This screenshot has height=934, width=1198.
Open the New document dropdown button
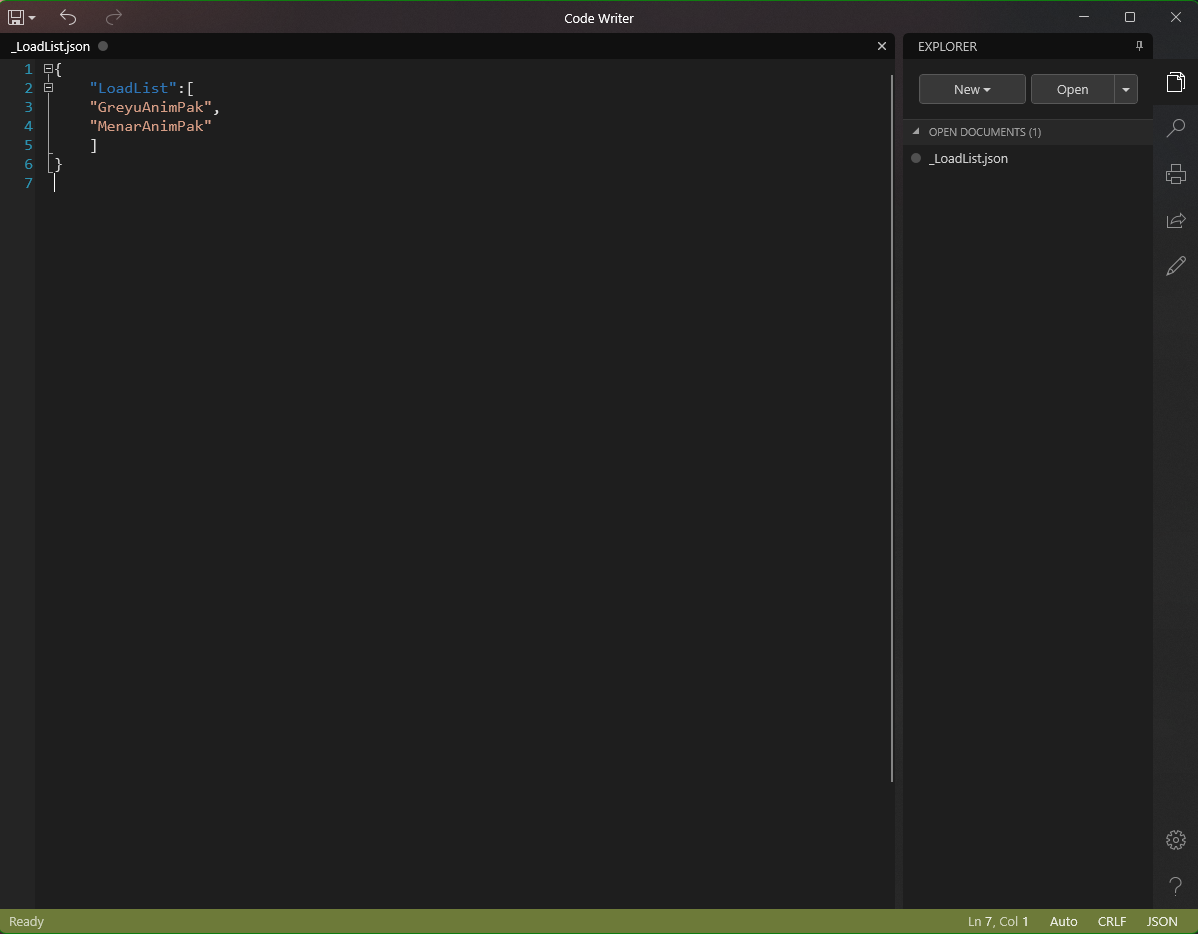(972, 89)
